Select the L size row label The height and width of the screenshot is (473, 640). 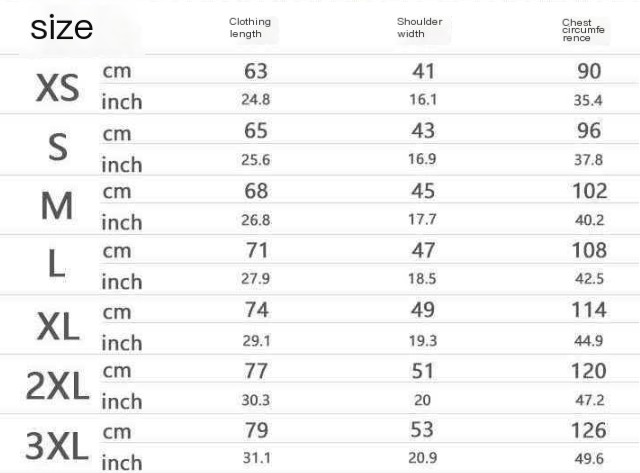pyautogui.click(x=57, y=265)
